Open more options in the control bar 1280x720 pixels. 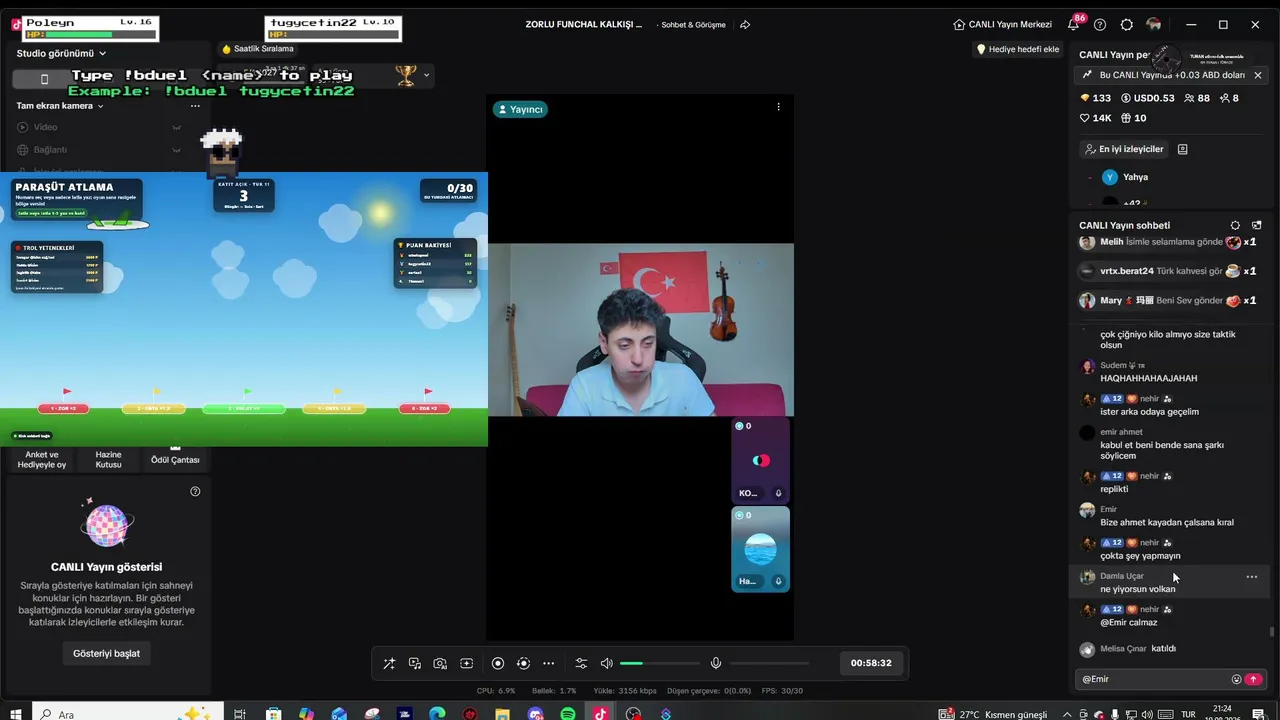click(548, 663)
